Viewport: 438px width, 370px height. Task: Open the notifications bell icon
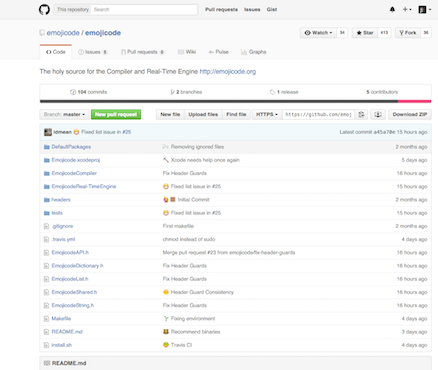(x=392, y=10)
